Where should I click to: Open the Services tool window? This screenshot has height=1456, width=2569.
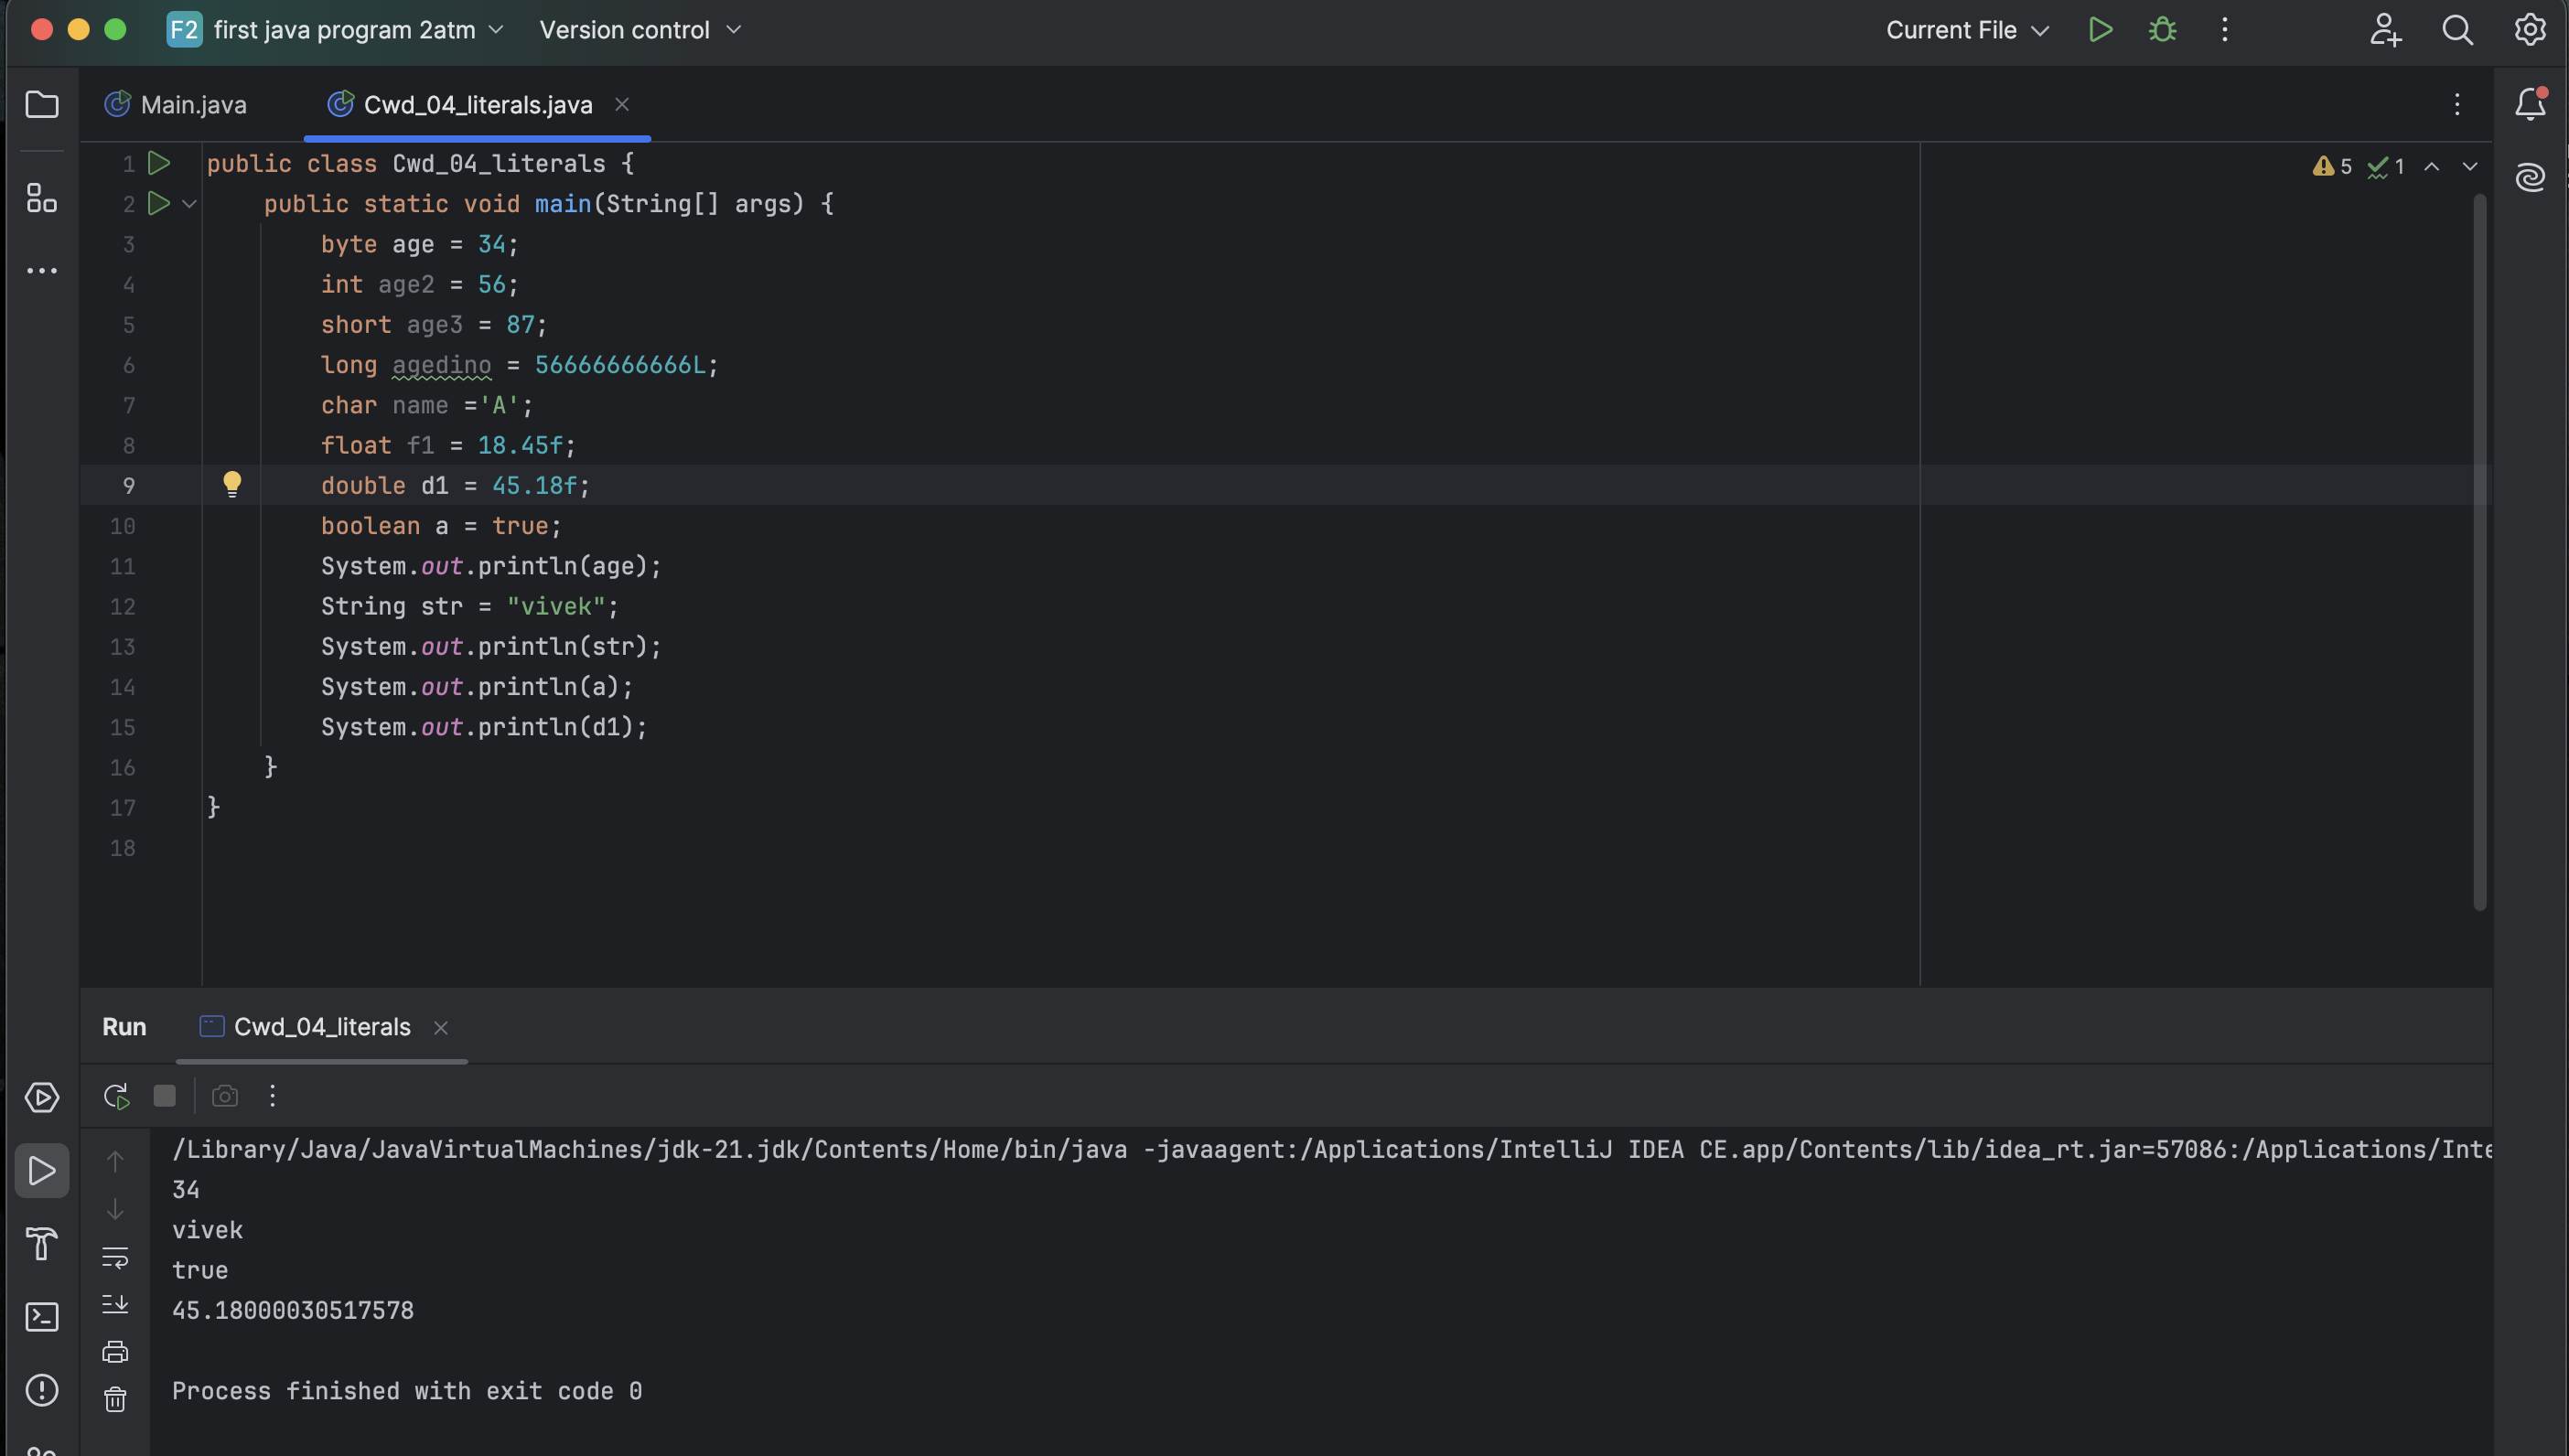tap(42, 1097)
